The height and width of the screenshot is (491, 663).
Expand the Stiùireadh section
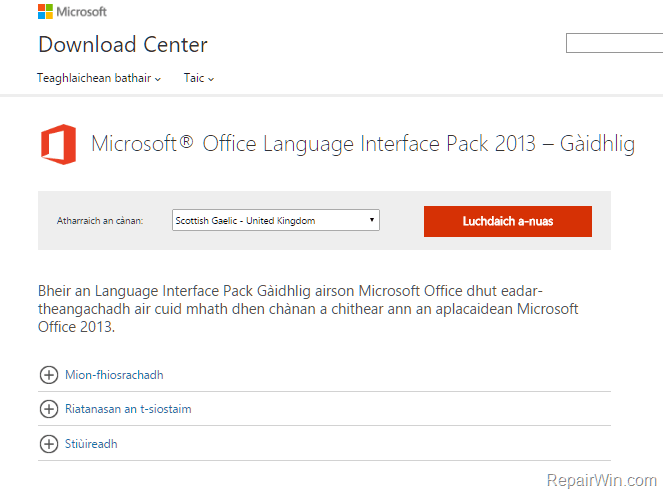[91, 444]
